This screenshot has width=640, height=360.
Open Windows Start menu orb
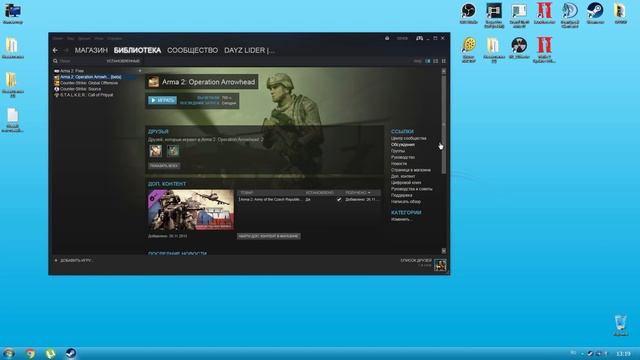click(9, 353)
